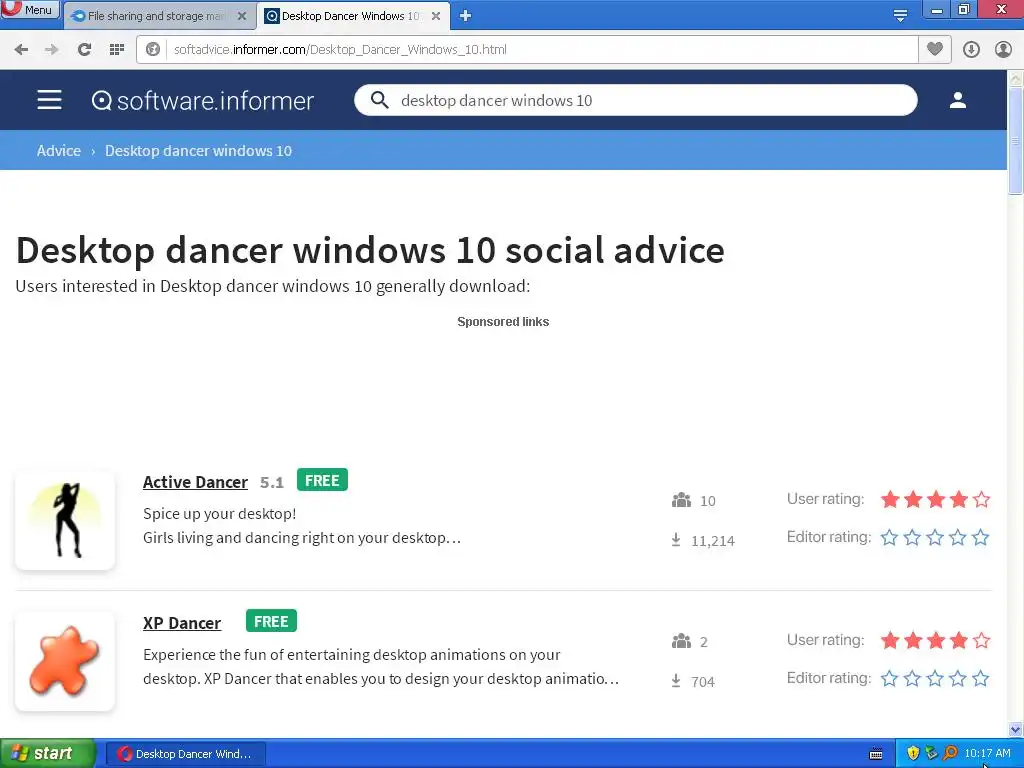
Task: Close the Desktop Dancer Windows 10 tab
Action: pyautogui.click(x=436, y=16)
